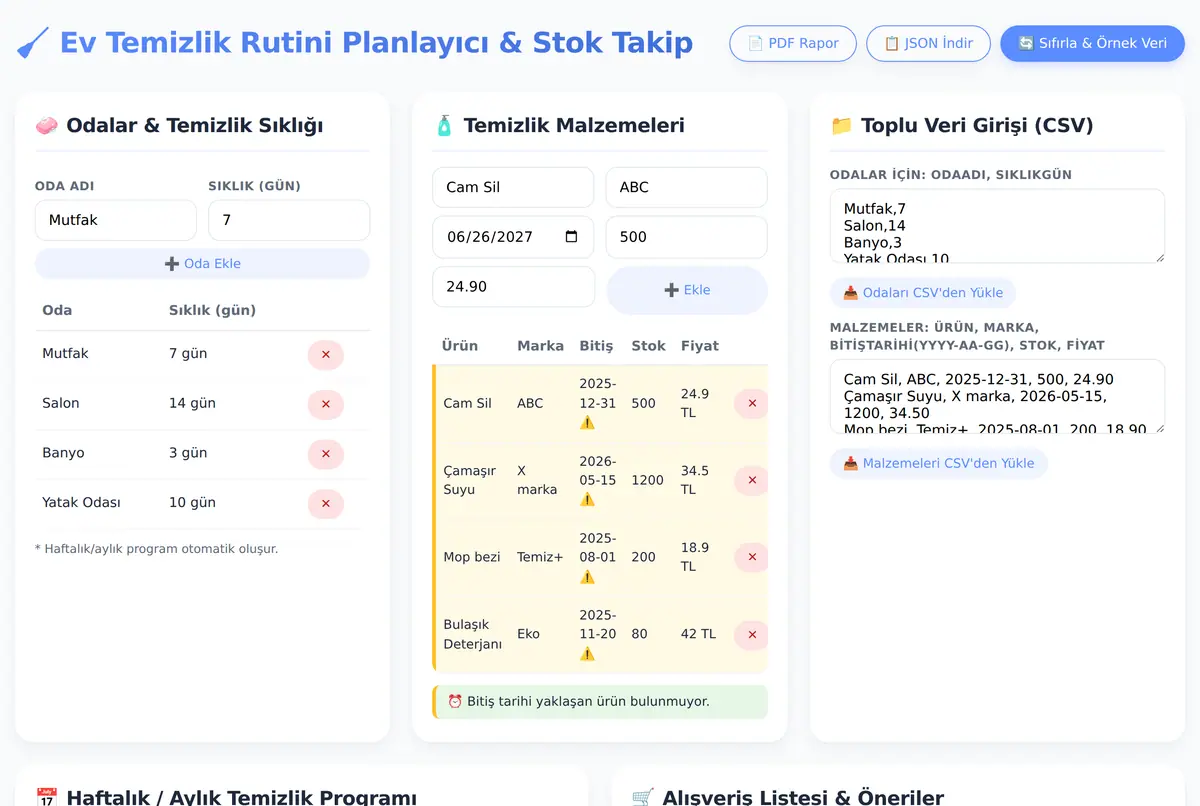Delete the Mutfak room row
This screenshot has height=806, width=1200.
coord(325,354)
